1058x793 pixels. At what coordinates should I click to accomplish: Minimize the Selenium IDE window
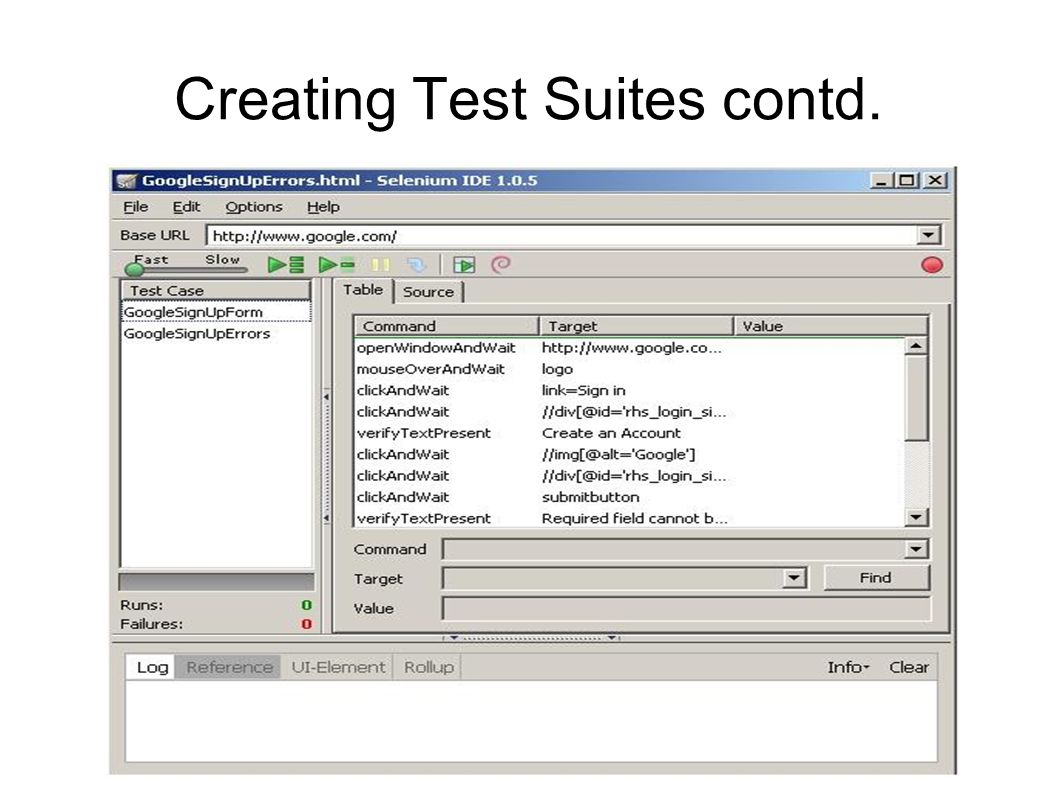pos(881,181)
